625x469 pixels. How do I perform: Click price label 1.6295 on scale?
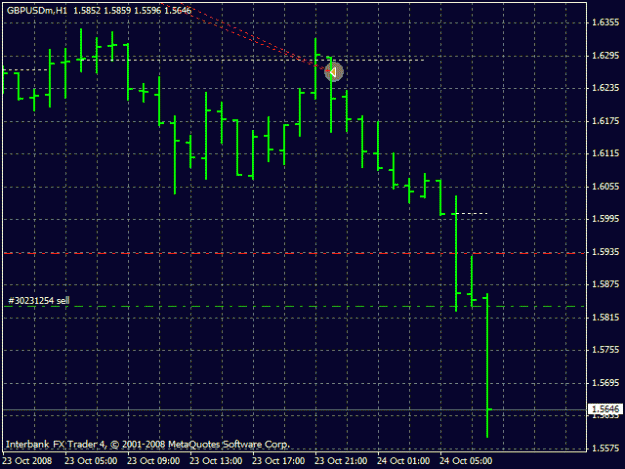tap(605, 55)
